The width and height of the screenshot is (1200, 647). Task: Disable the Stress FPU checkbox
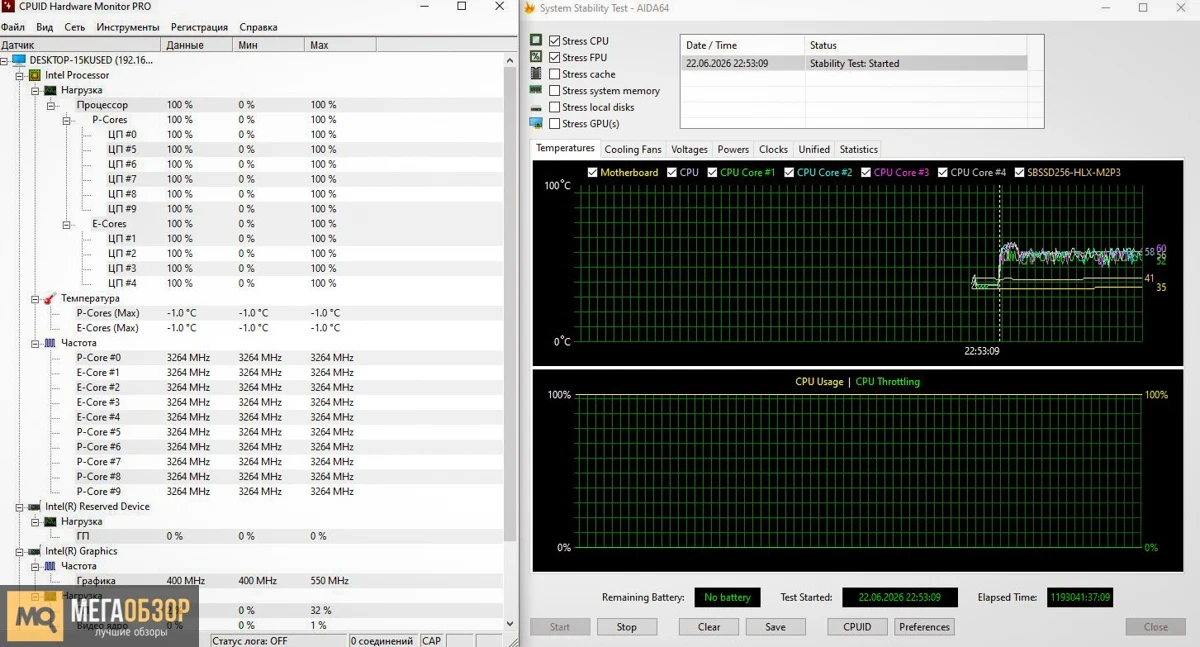click(x=555, y=57)
